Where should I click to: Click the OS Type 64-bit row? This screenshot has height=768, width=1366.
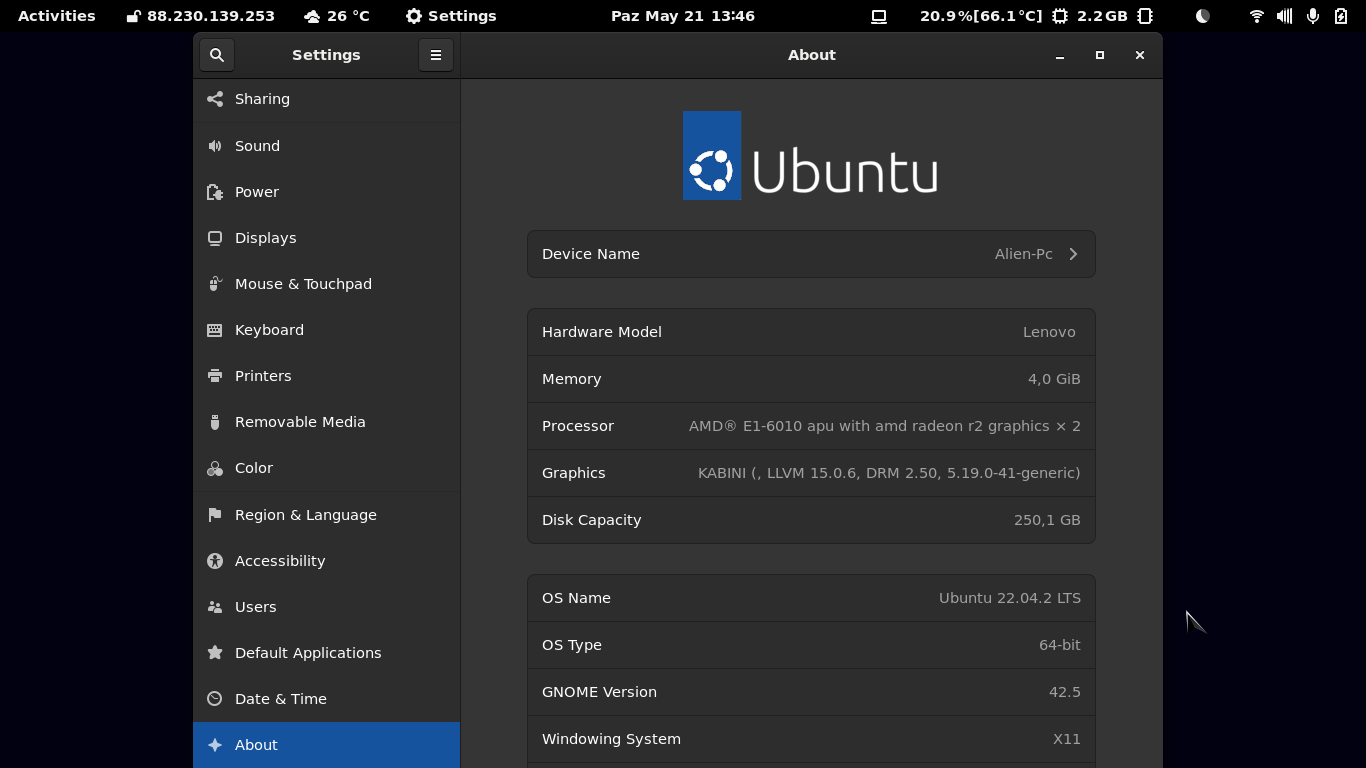coord(811,645)
